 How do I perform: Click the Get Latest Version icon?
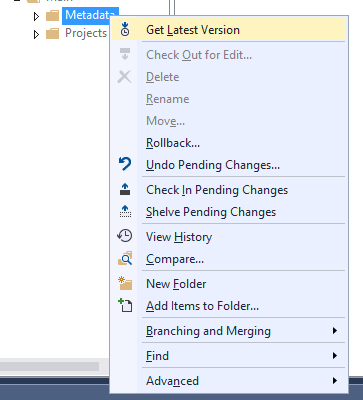click(125, 29)
